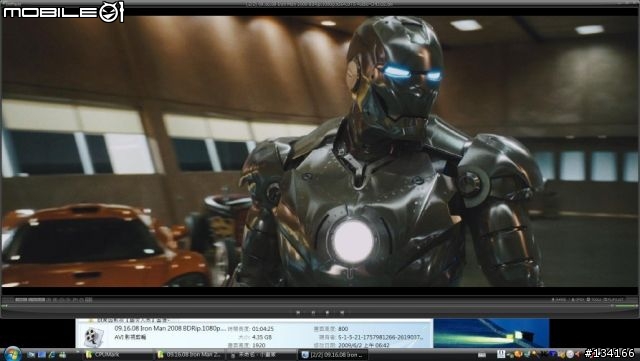The height and width of the screenshot is (361, 640).
Task: Click the previous track button in player
Action: pyautogui.click(x=298, y=313)
